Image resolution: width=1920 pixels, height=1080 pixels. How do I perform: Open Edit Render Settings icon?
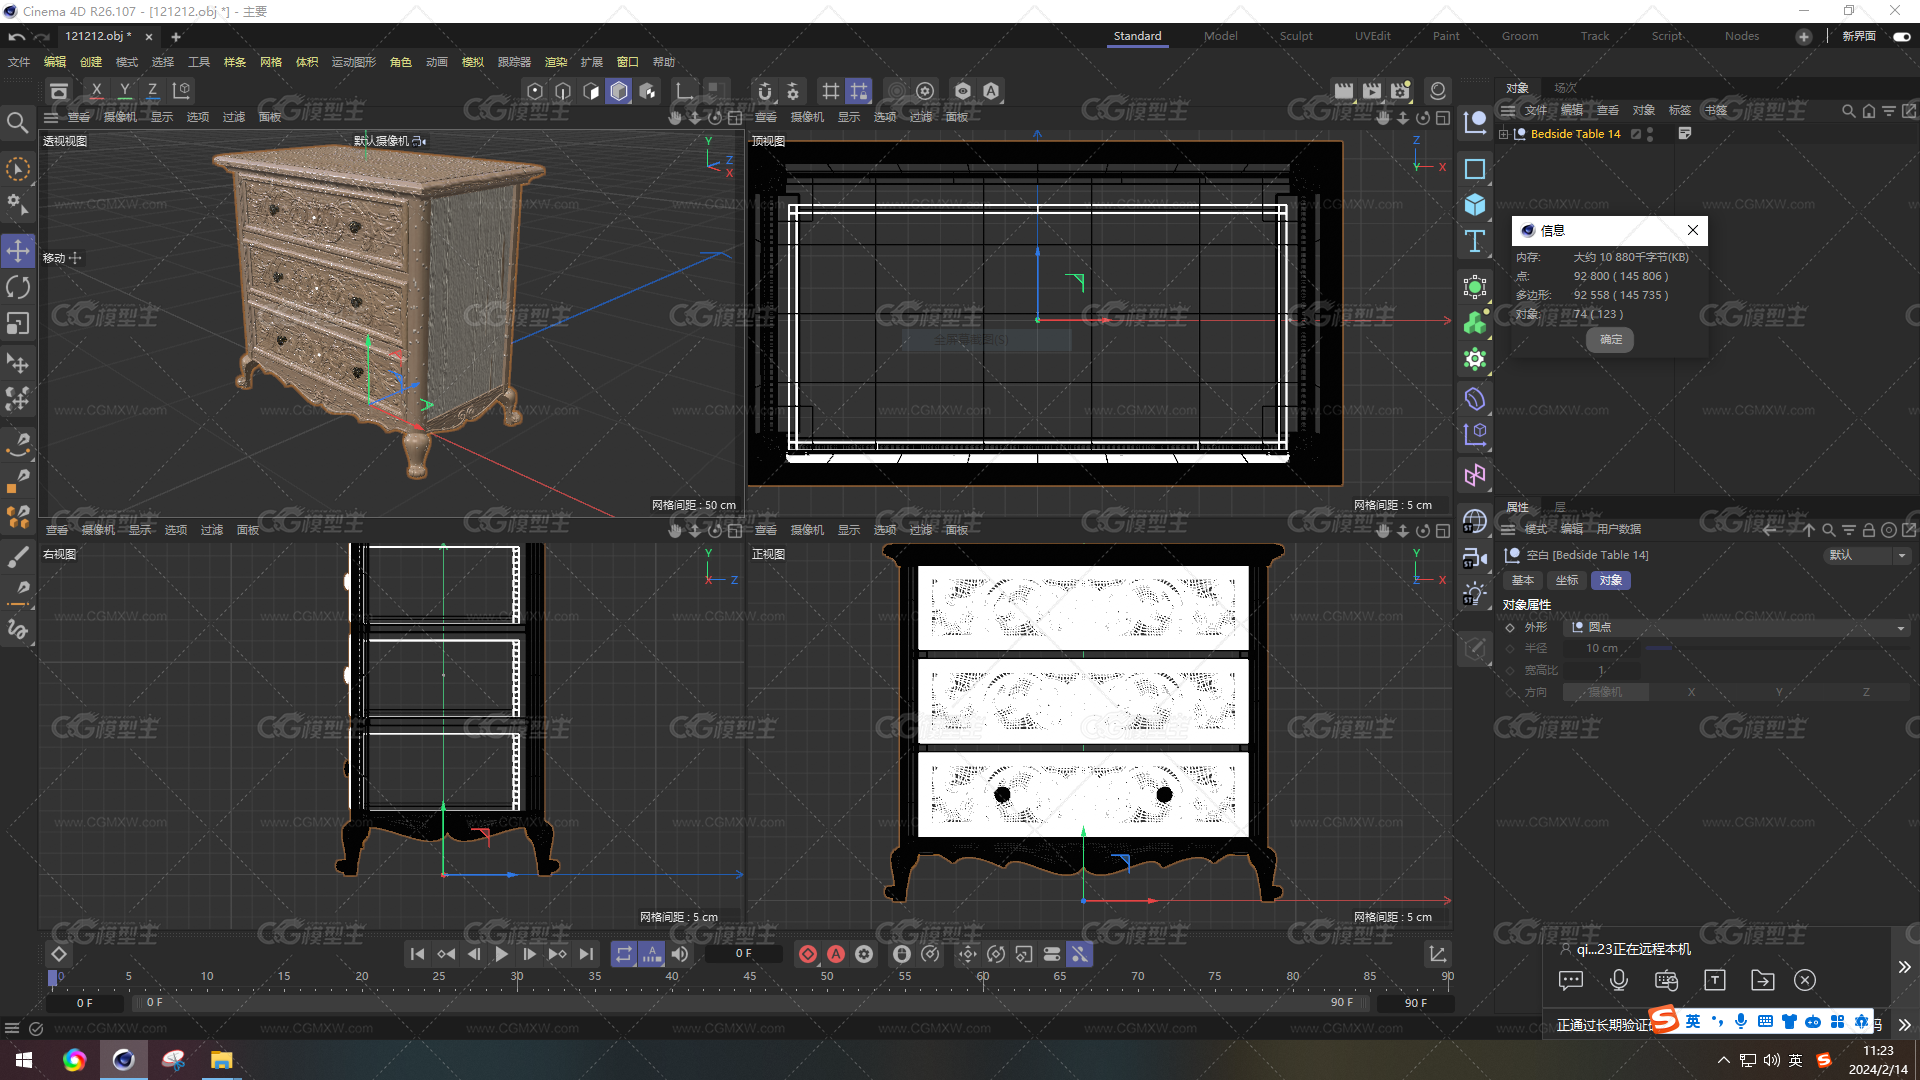click(1400, 91)
